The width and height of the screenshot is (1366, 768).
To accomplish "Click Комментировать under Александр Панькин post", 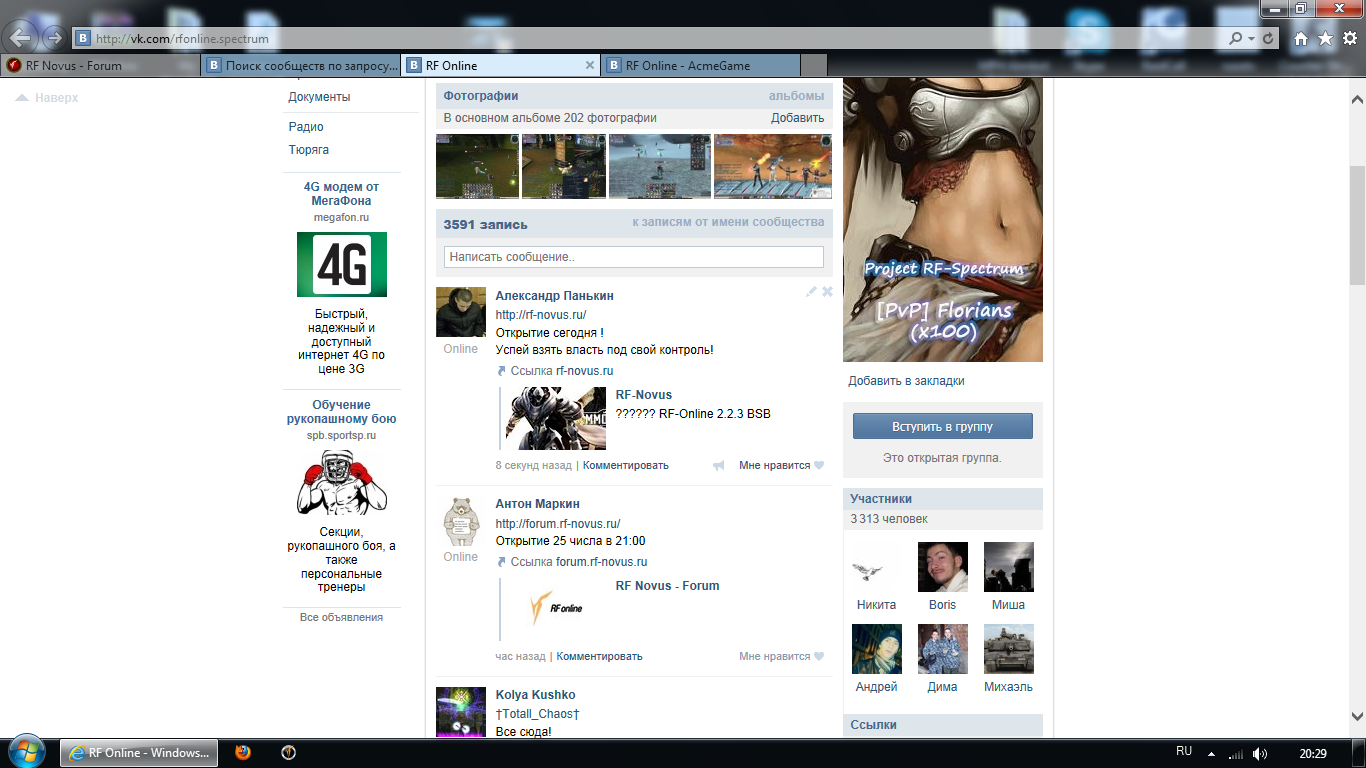I will click(x=626, y=465).
